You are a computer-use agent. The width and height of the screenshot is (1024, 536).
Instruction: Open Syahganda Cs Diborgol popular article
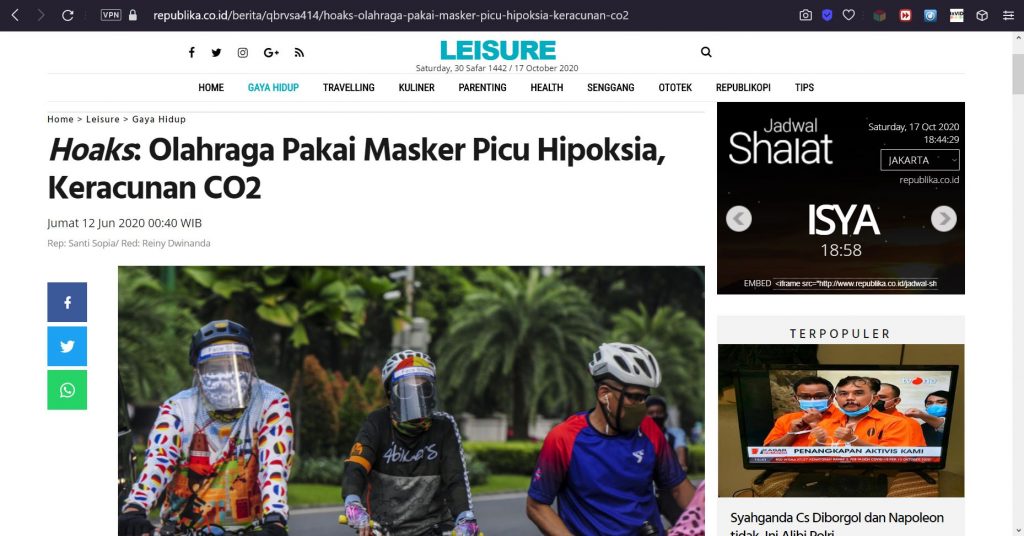tap(837, 525)
